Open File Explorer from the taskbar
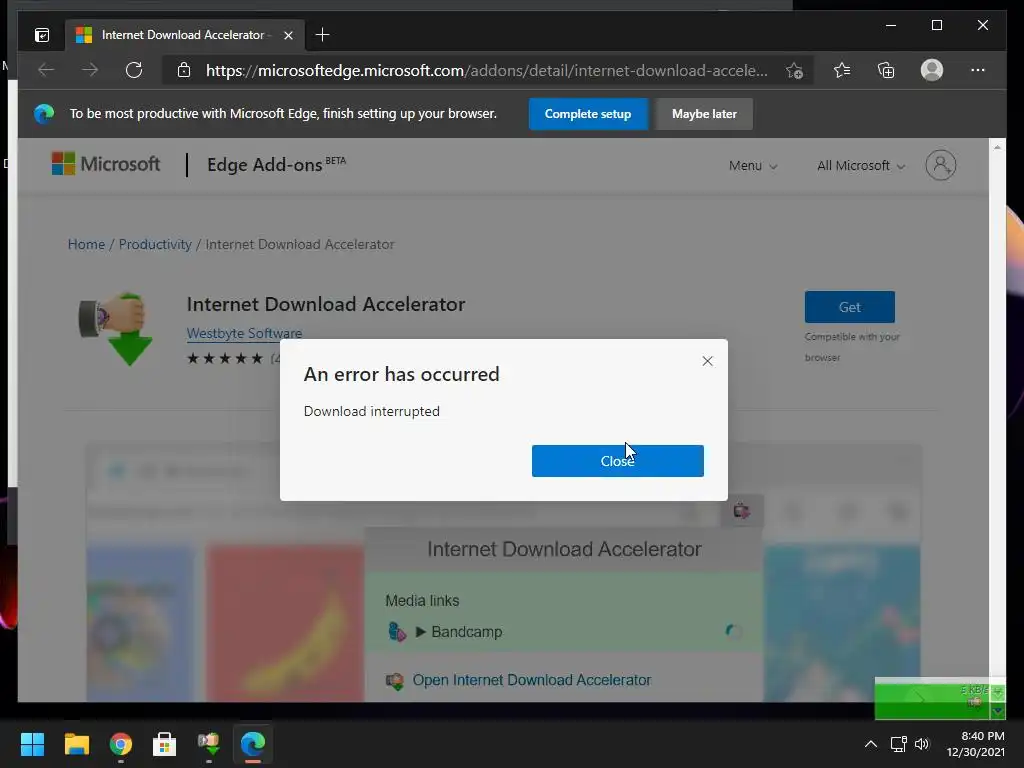1024x768 pixels. (x=76, y=744)
